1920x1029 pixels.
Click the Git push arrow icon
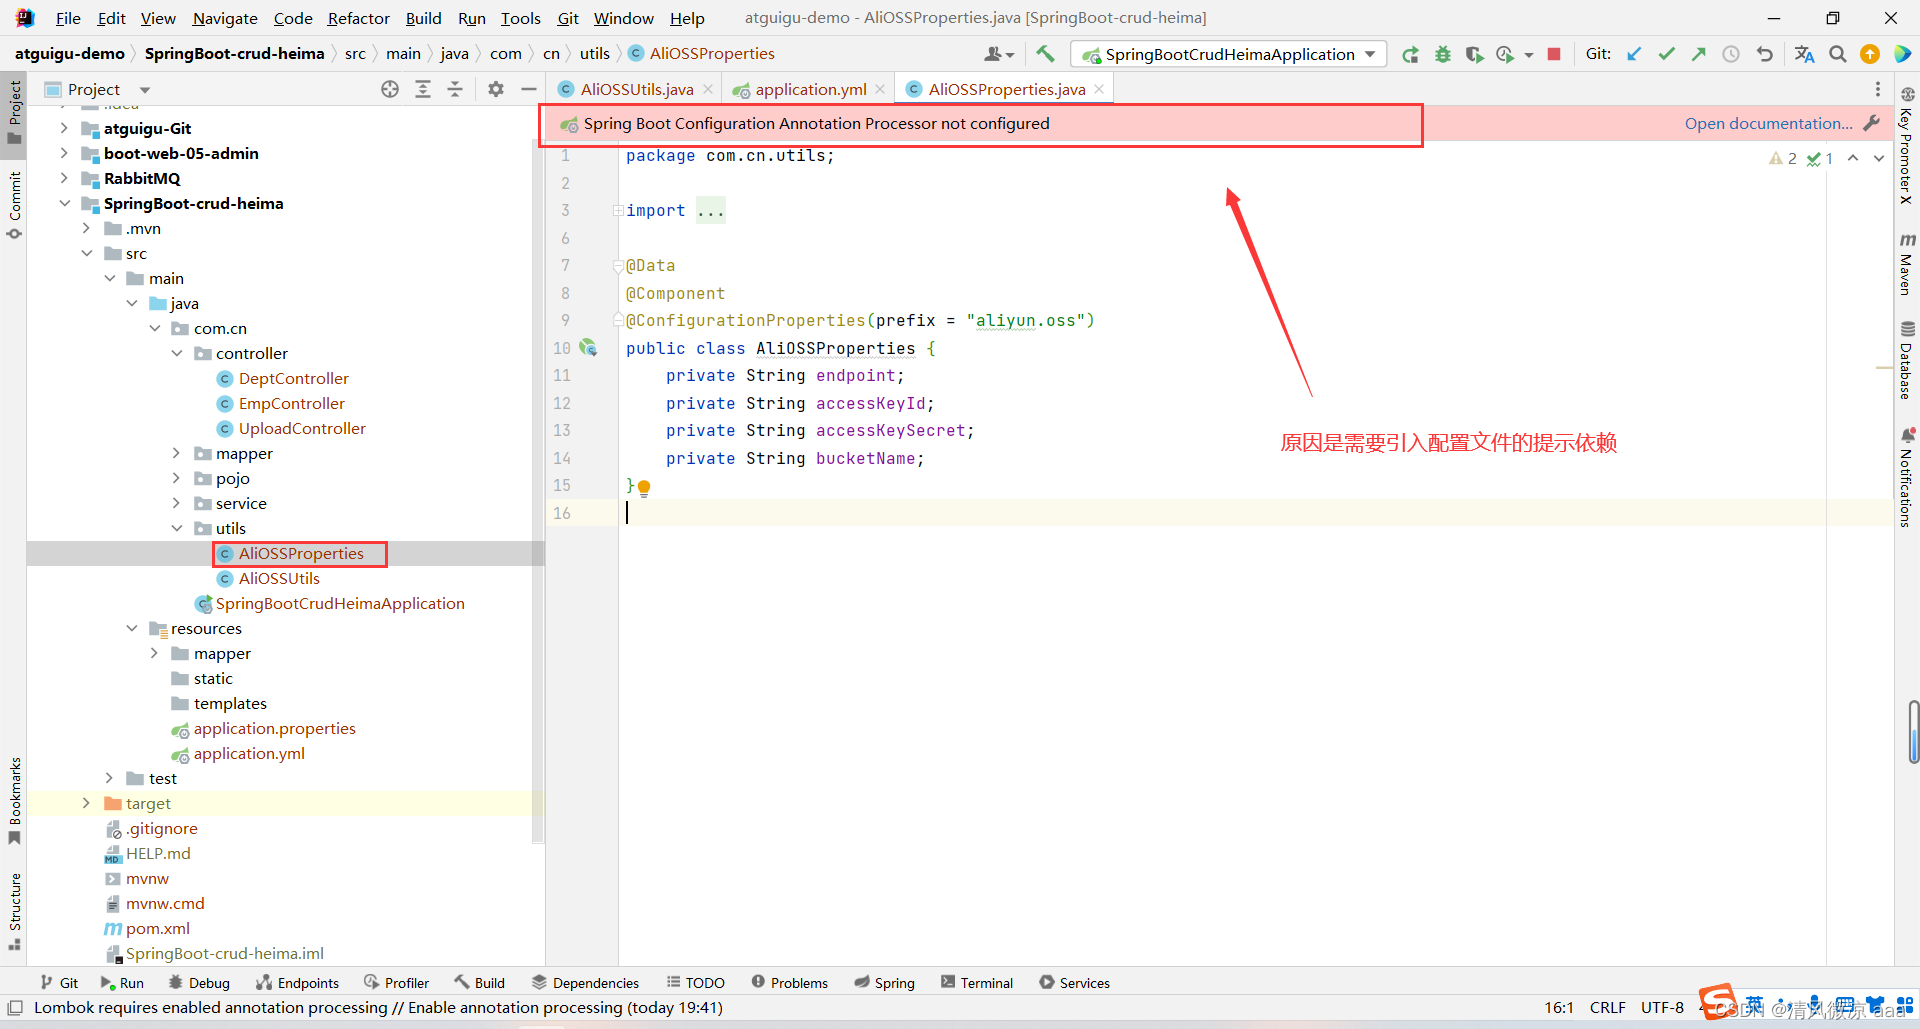(x=1698, y=54)
